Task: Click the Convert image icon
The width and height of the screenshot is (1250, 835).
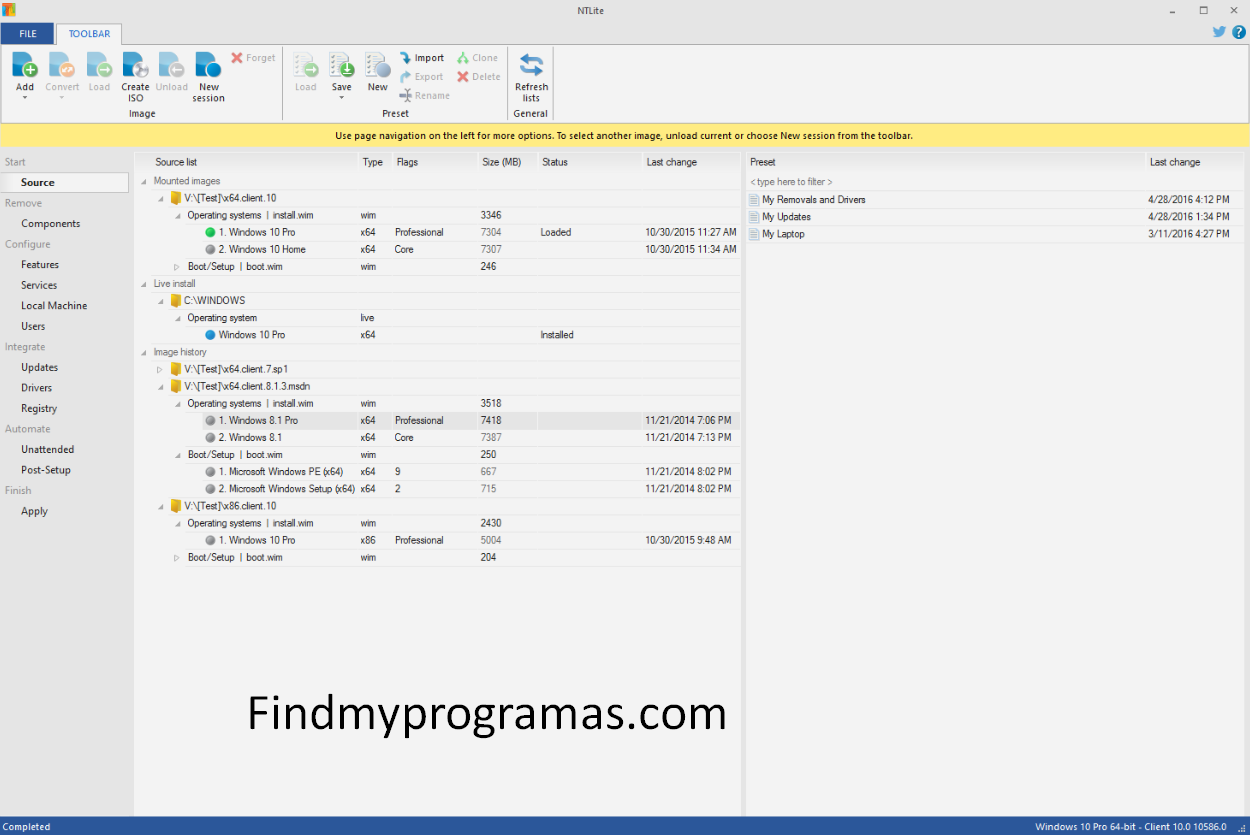Action: click(x=62, y=66)
